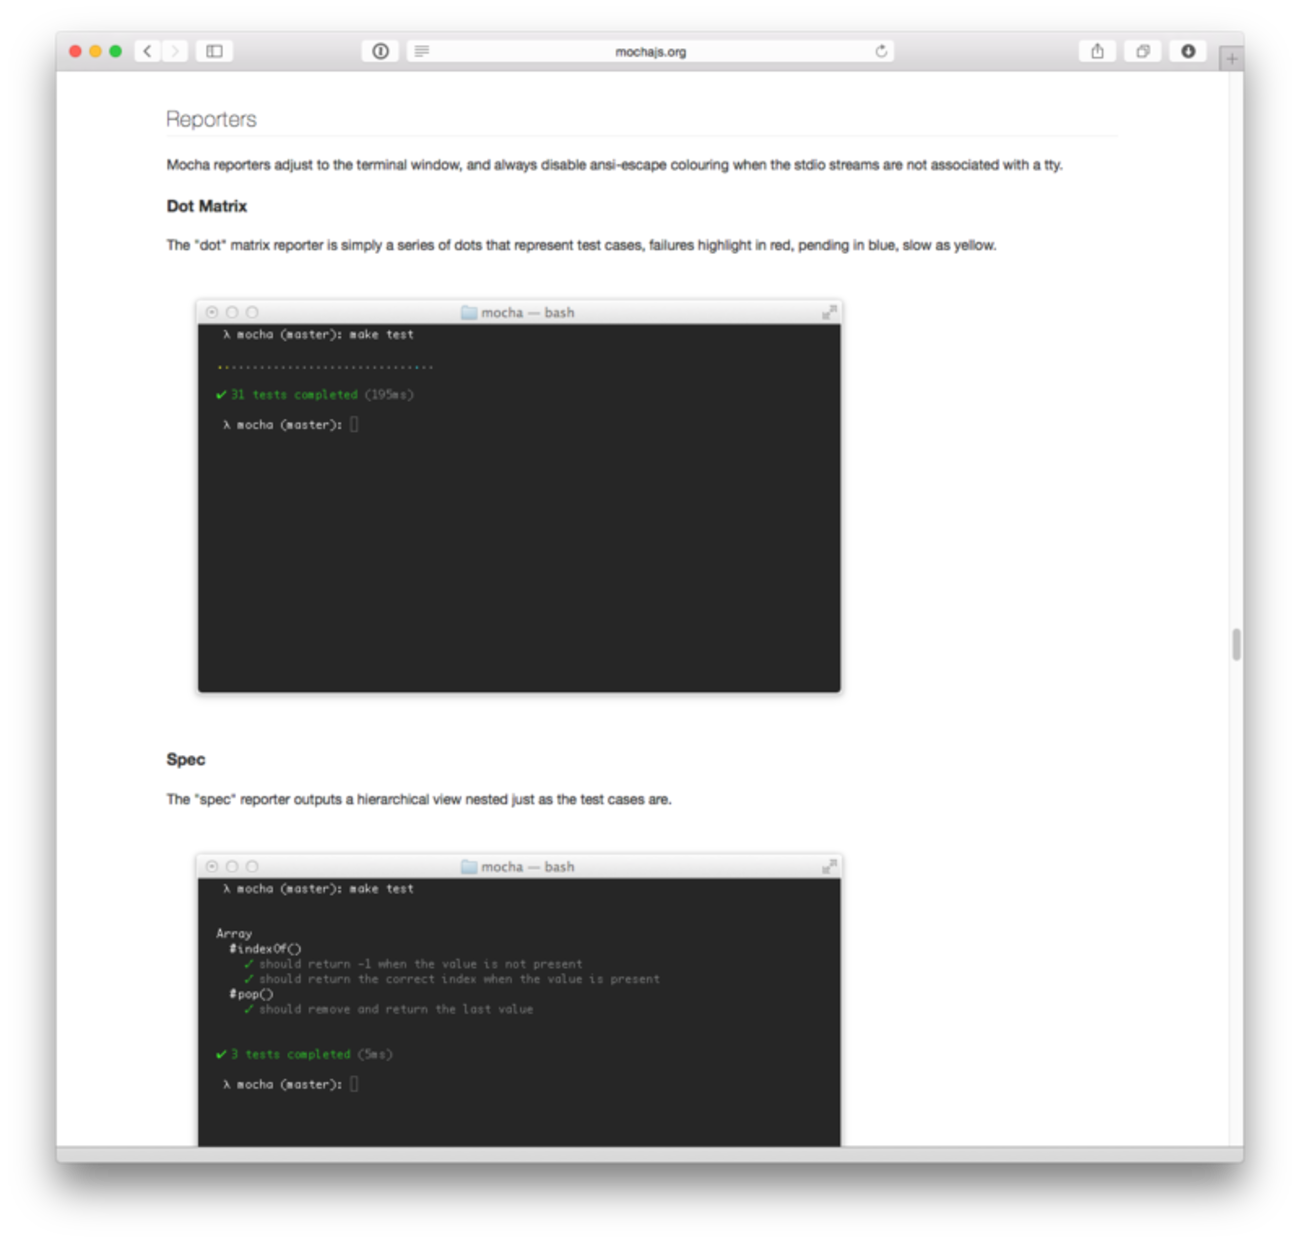The width and height of the screenshot is (1300, 1243).
Task: Click the Reporters section heading
Action: (x=211, y=119)
